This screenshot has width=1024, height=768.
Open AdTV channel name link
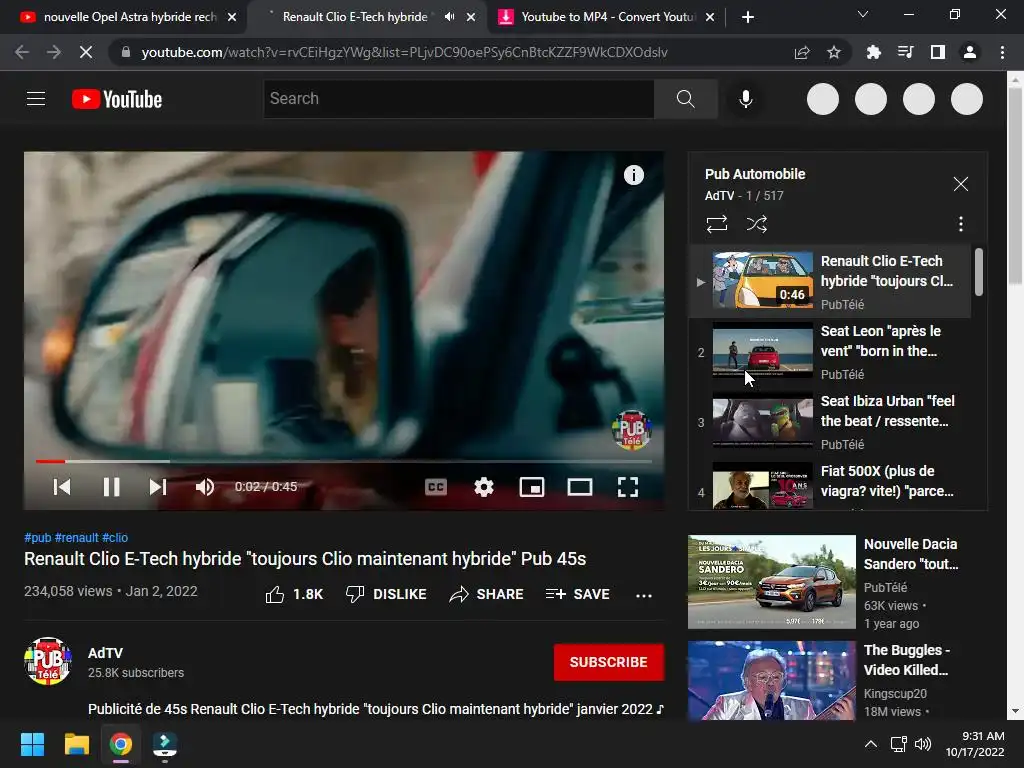(105, 653)
